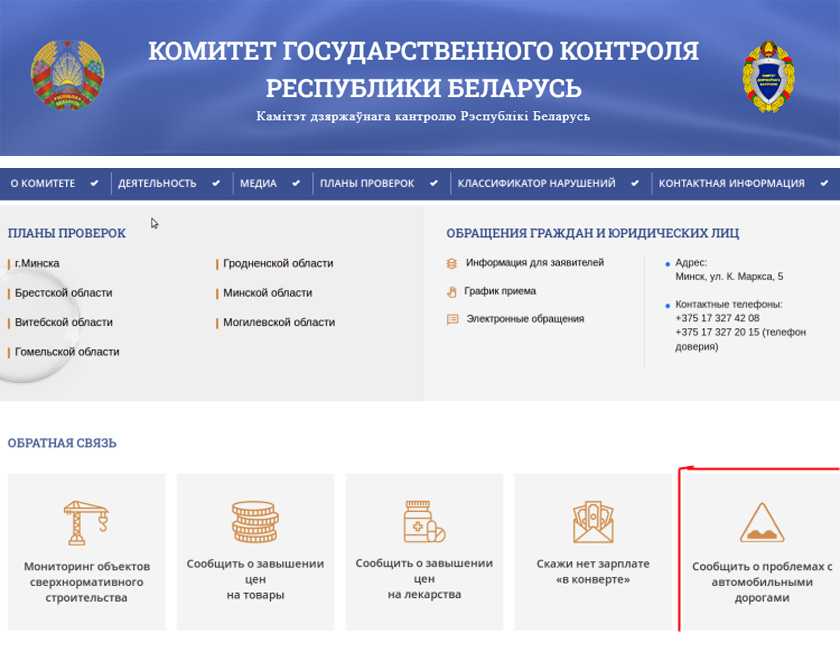This screenshot has height=645, width=840.
Task: Click the Belarus state emblem logo
Action: (x=68, y=76)
